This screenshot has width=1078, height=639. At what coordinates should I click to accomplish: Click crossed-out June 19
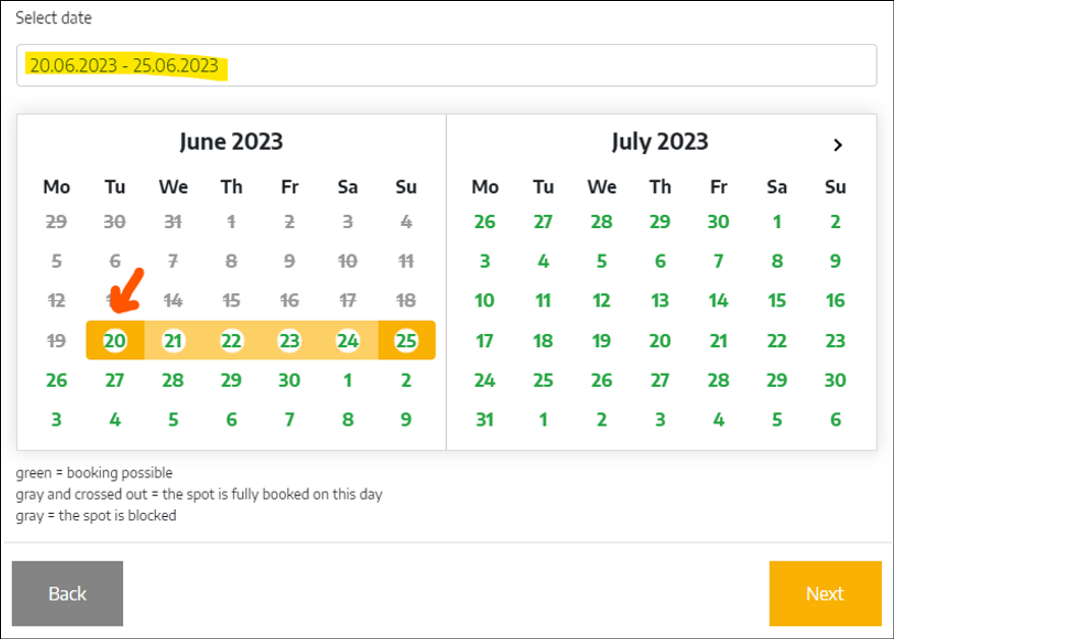pos(56,340)
